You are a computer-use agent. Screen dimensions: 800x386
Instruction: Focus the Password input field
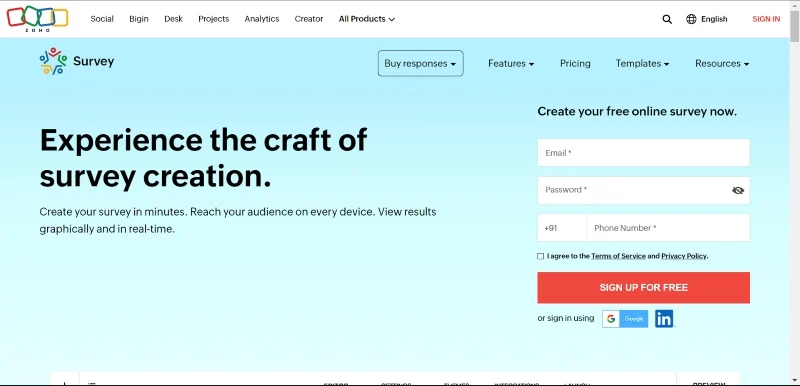[x=643, y=190]
